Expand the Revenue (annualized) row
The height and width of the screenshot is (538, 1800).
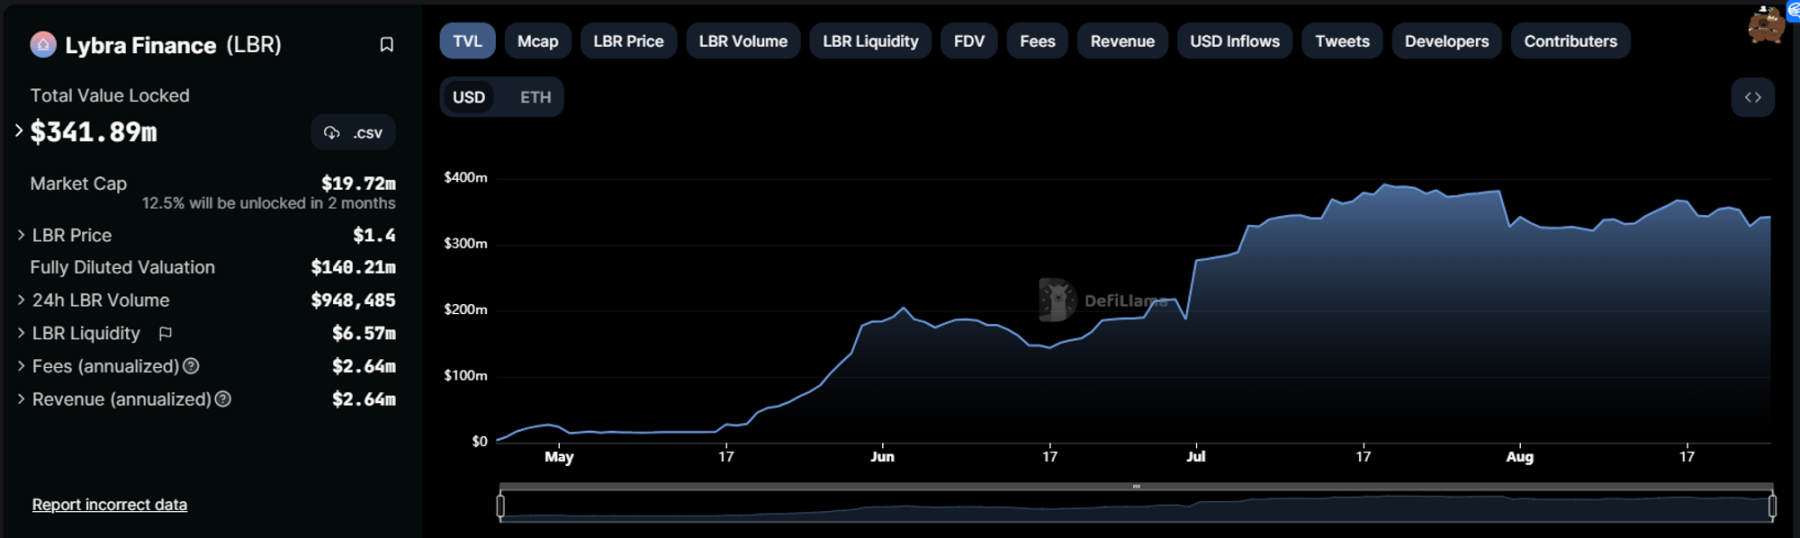pos(21,399)
